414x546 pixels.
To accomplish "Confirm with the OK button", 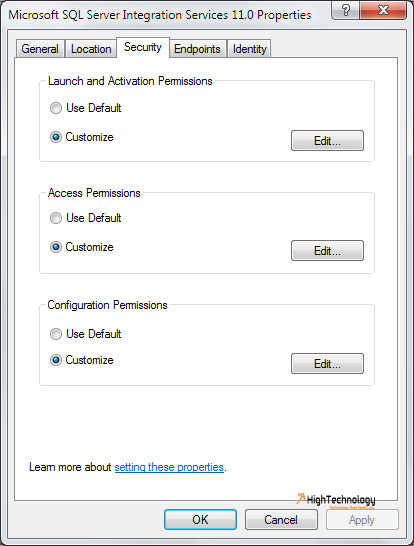I will point(201,520).
